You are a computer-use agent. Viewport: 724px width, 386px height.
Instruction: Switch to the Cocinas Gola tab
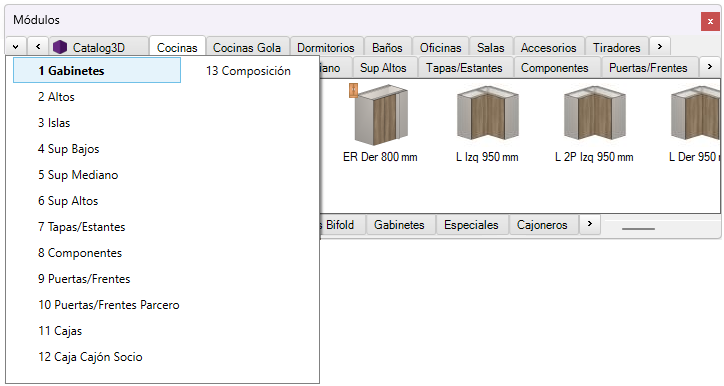[x=247, y=48]
